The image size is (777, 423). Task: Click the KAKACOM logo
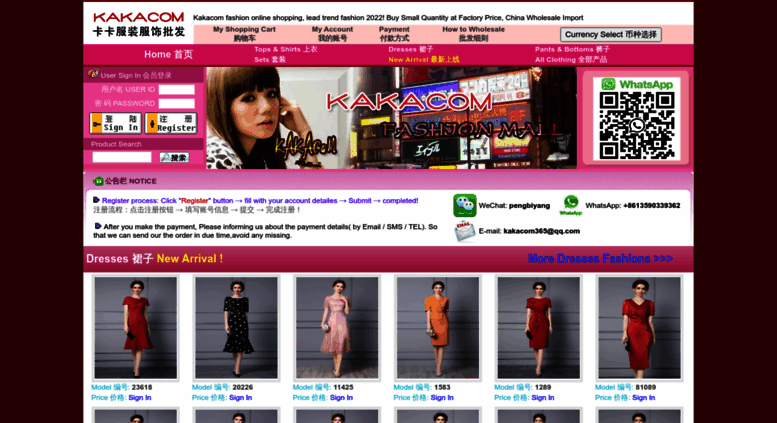pos(139,24)
